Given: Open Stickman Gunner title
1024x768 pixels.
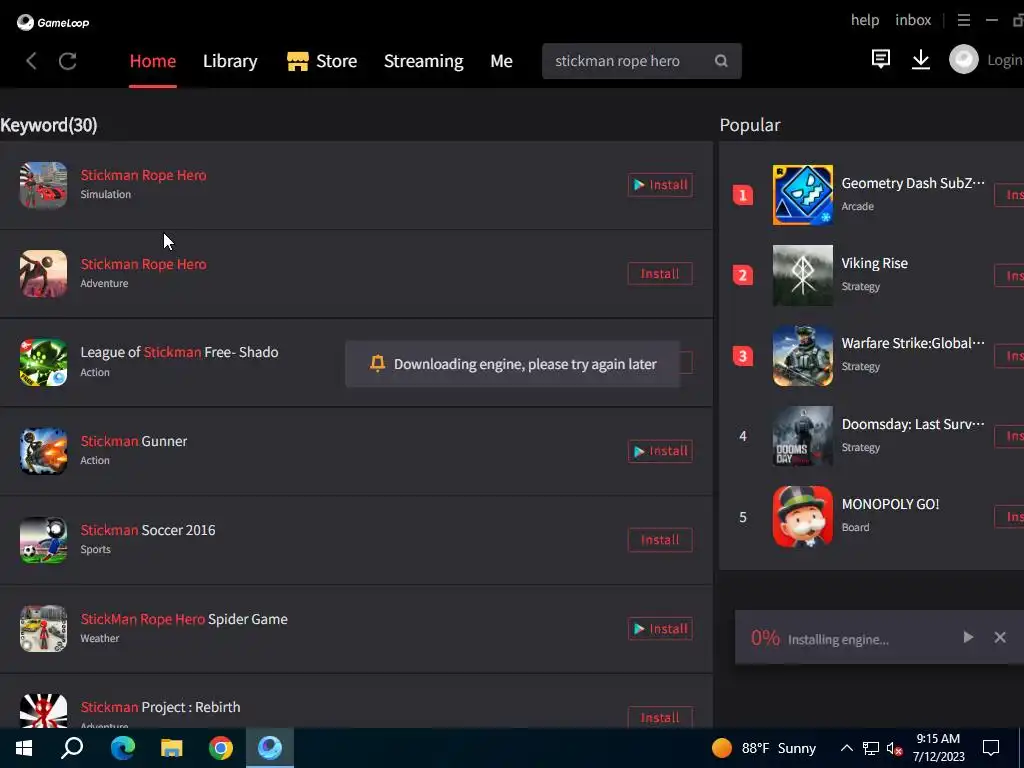Looking at the screenshot, I should (134, 441).
